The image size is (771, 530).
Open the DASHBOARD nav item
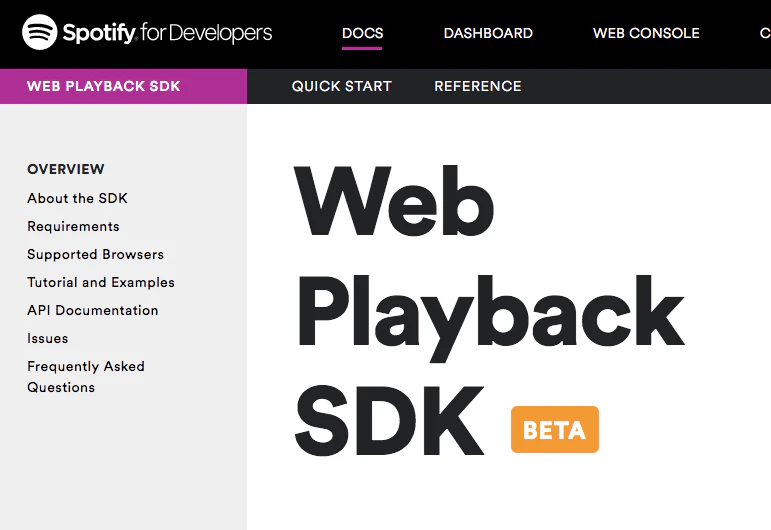coord(488,33)
